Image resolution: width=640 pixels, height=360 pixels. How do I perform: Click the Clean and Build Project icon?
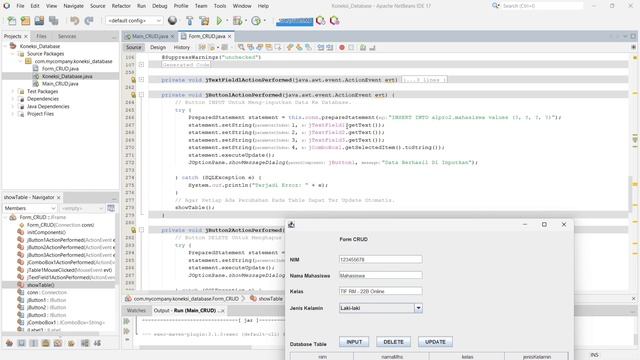pyautogui.click(x=204, y=21)
